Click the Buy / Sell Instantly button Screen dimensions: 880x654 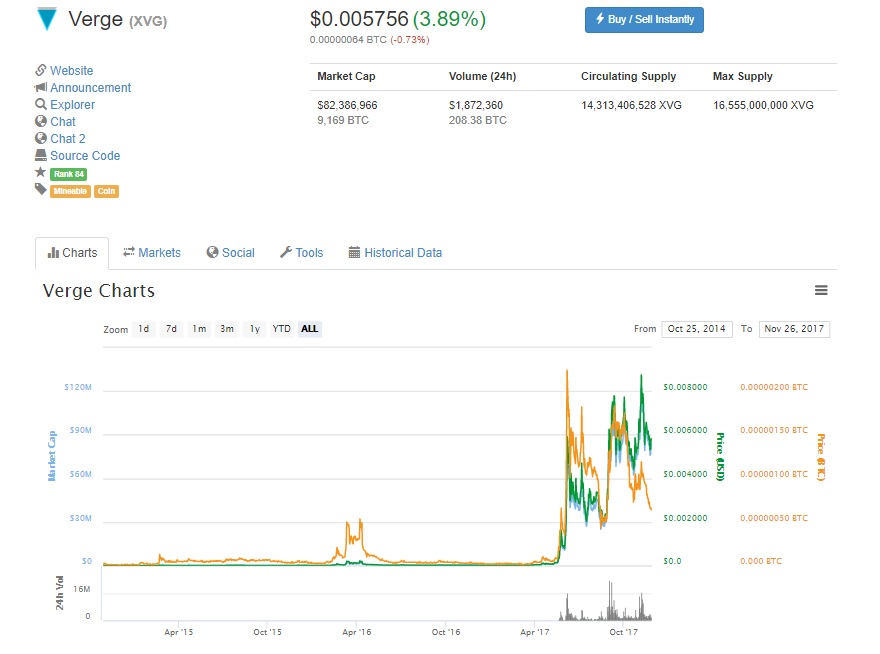pyautogui.click(x=644, y=20)
